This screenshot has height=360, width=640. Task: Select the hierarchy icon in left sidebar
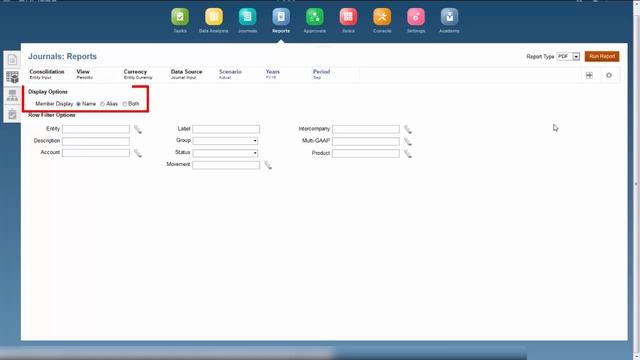[x=12, y=96]
